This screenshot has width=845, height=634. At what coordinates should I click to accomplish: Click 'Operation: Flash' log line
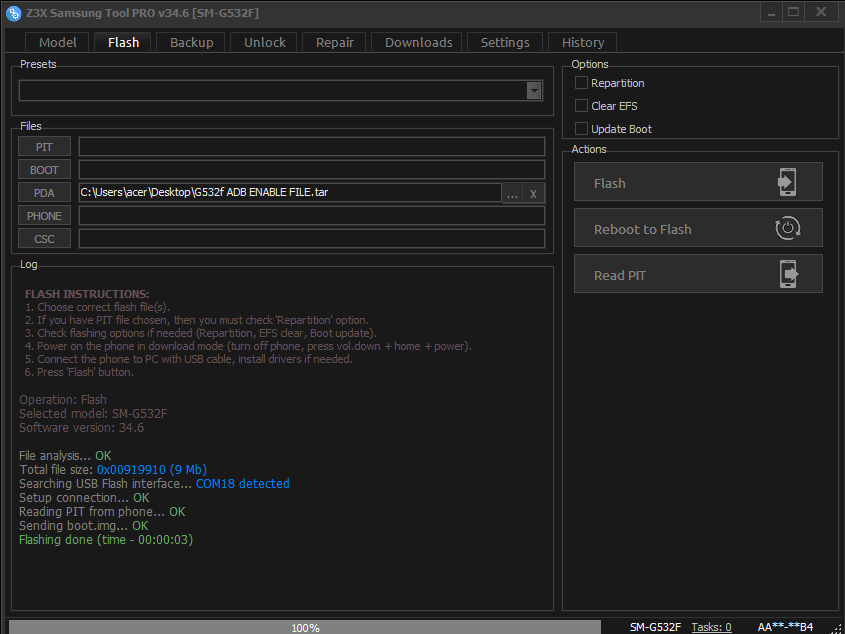point(63,400)
